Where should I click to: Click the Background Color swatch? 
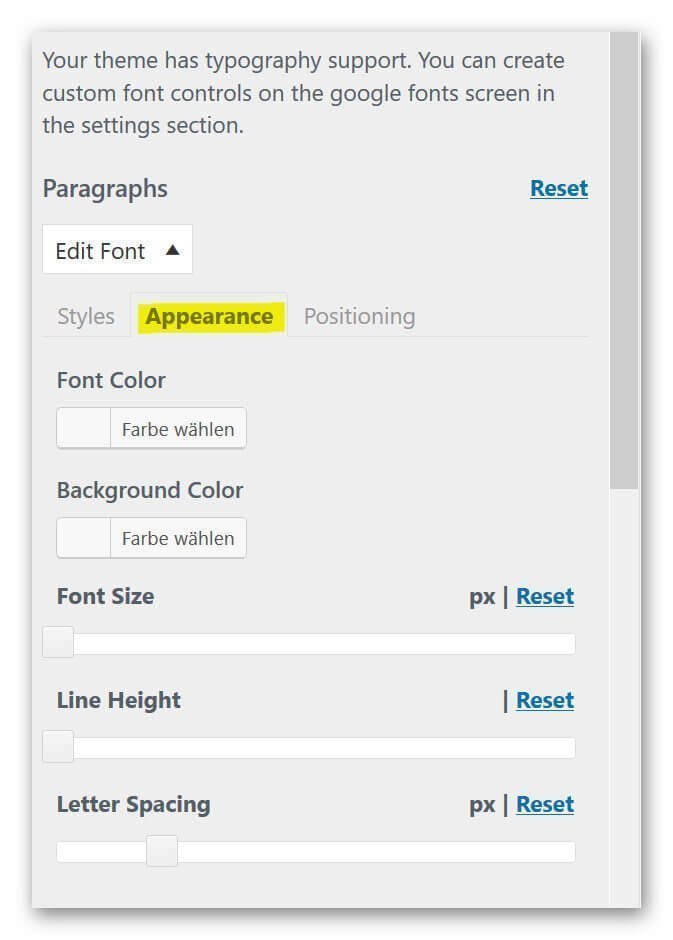point(84,538)
